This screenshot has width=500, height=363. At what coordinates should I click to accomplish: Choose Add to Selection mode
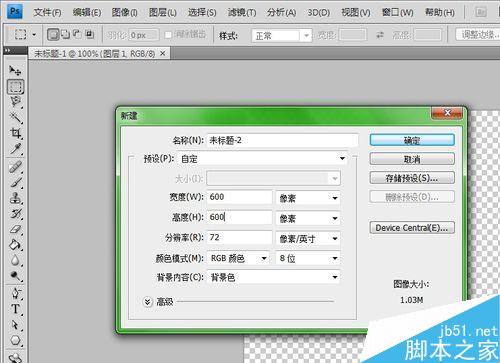pyautogui.click(x=65, y=34)
